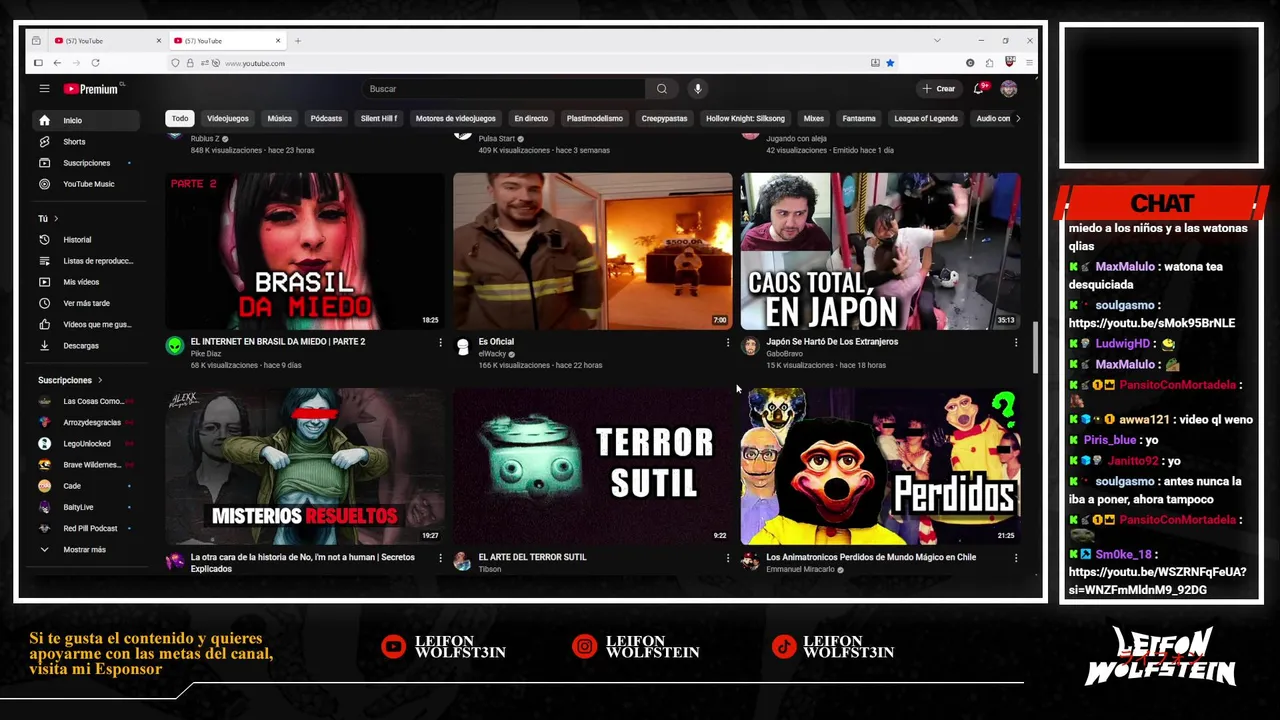Go to Inicio in sidebar
1280x720 pixels.
[86, 120]
